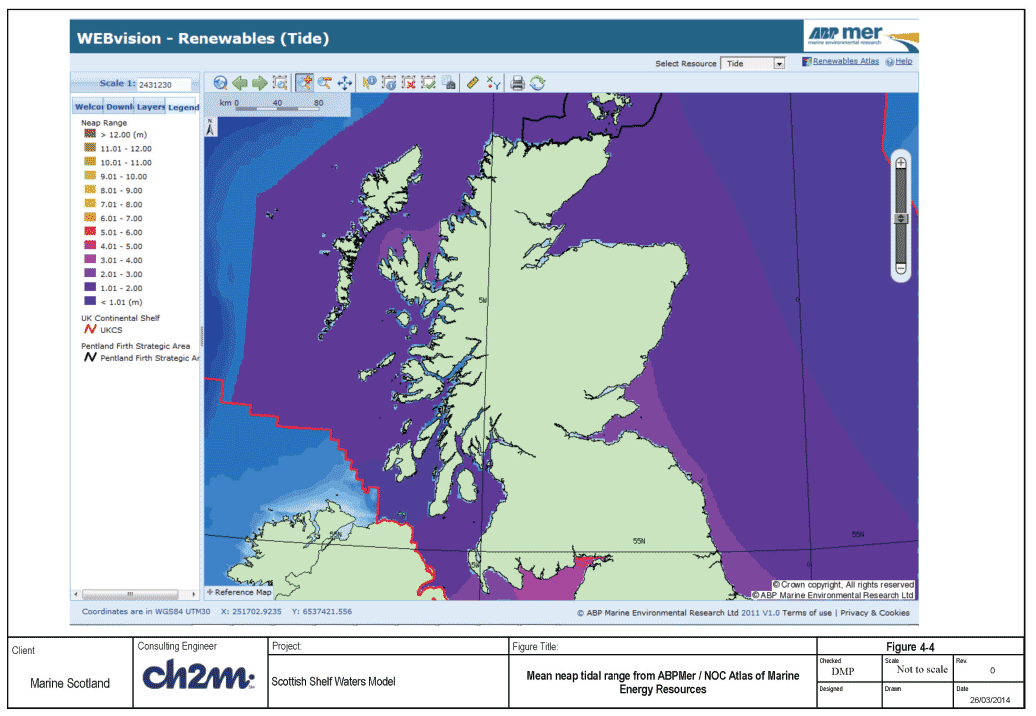Select the zoom-to-selection toolbar icon
Image resolution: width=1036 pixels, height=716 pixels.
pyautogui.click(x=280, y=83)
